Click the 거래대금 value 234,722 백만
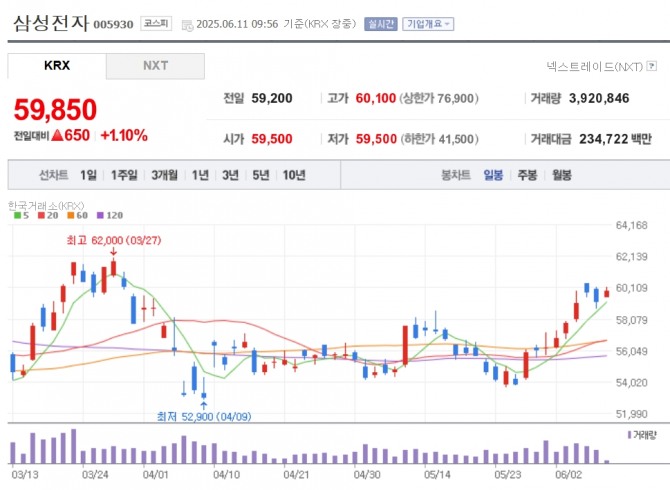The width and height of the screenshot is (670, 490). click(615, 139)
